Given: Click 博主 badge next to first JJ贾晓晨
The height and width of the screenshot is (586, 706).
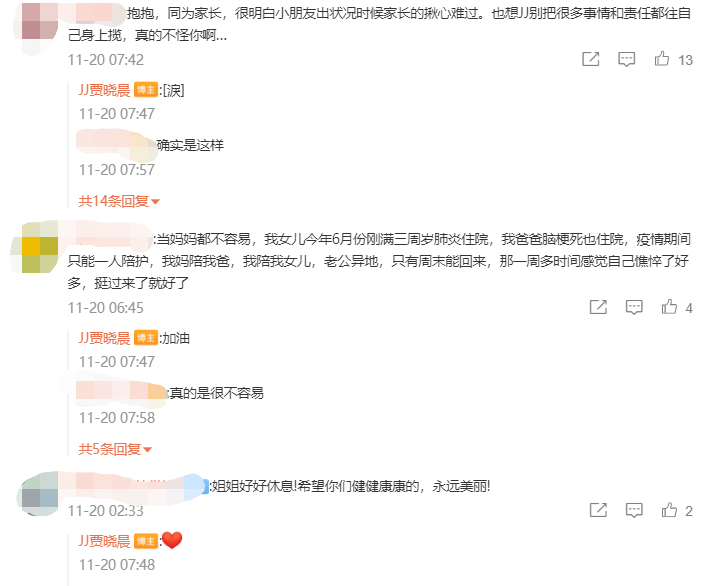Looking at the screenshot, I should [145, 90].
